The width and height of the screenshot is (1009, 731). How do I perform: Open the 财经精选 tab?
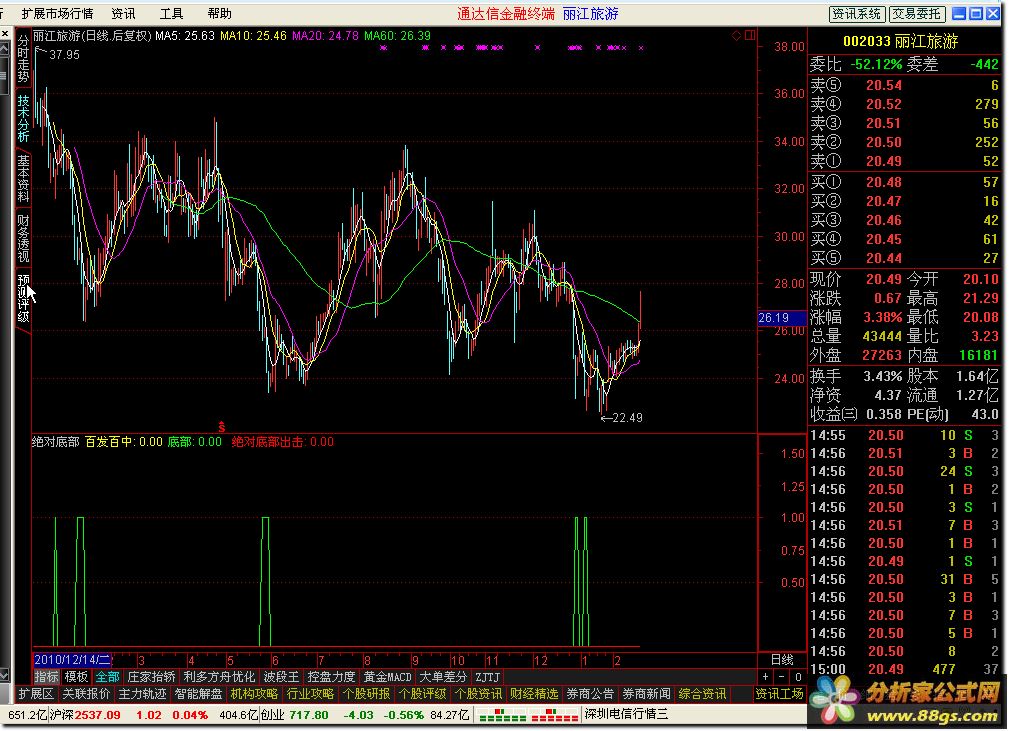coord(534,694)
